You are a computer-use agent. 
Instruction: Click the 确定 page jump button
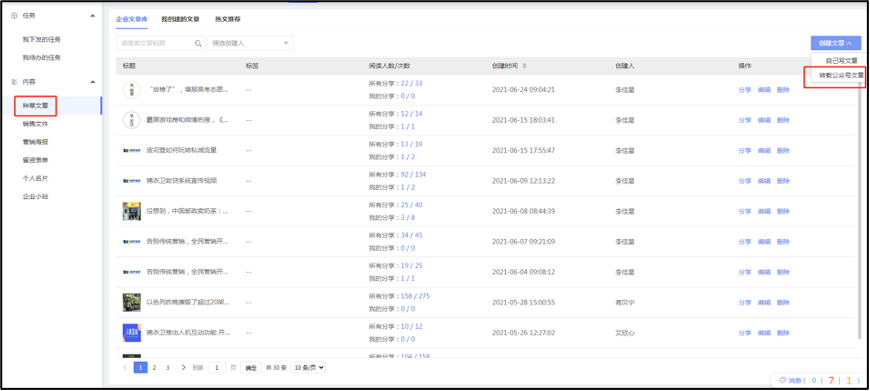(251, 368)
